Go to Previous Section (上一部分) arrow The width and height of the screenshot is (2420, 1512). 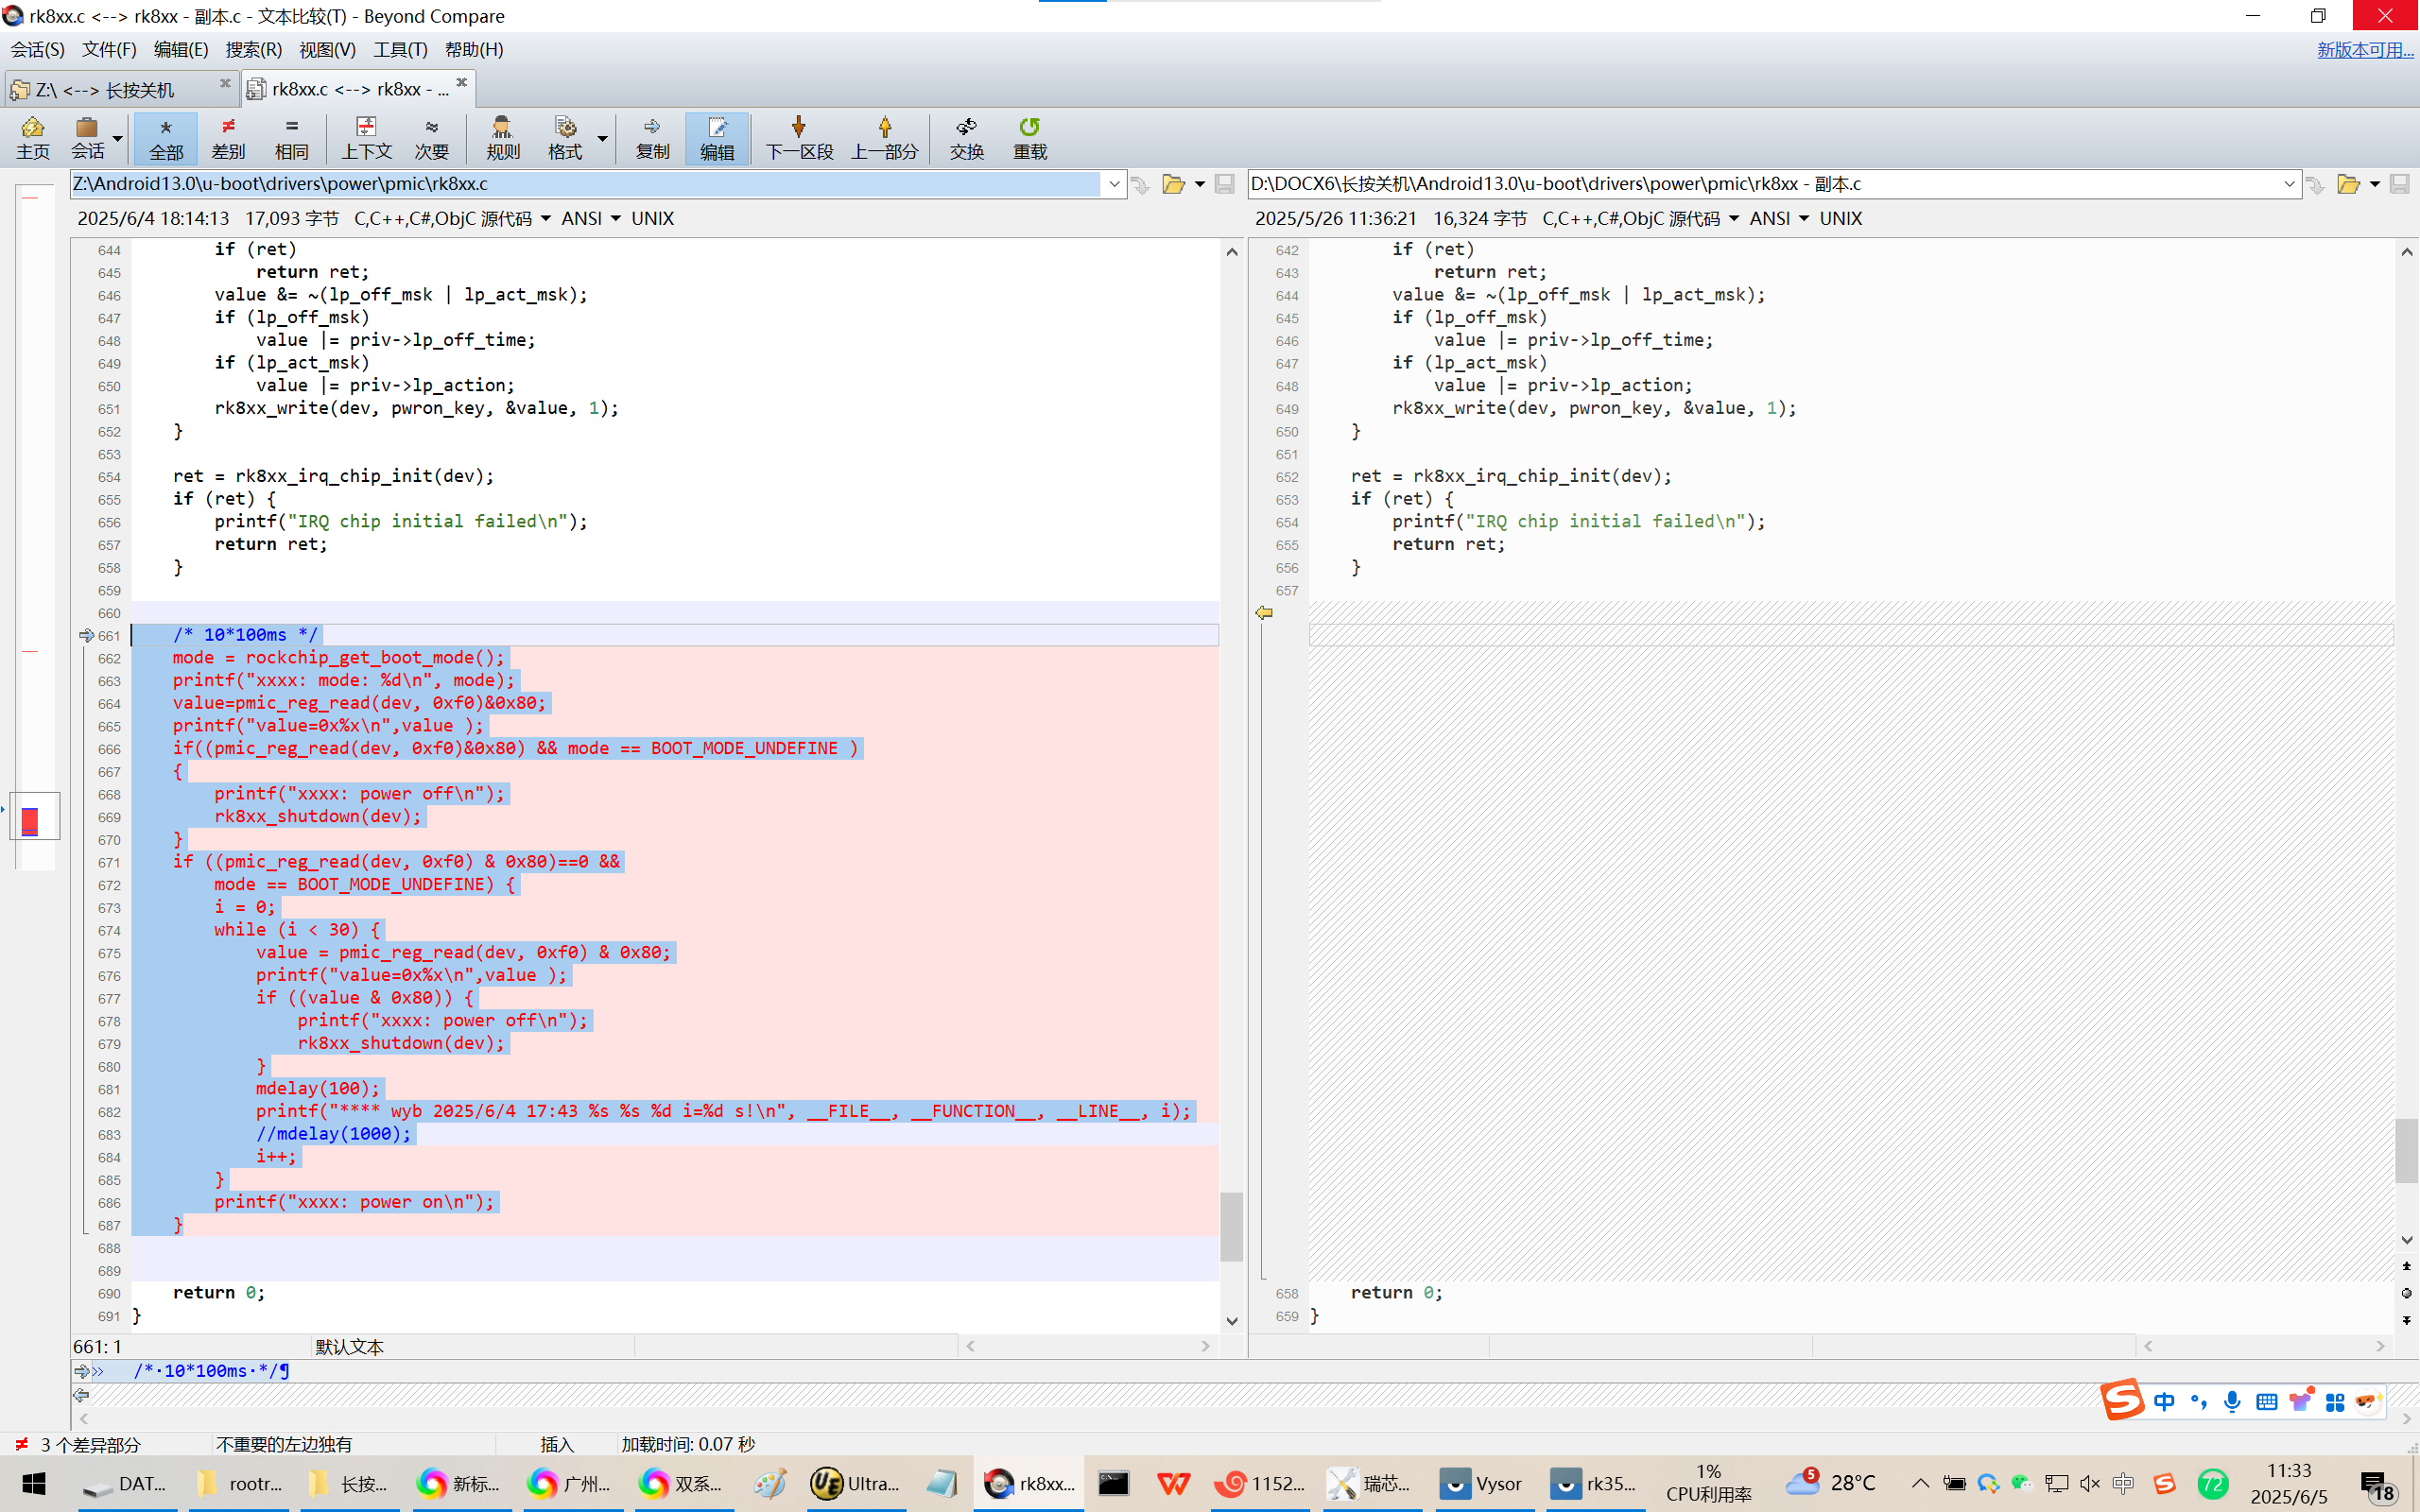(884, 137)
